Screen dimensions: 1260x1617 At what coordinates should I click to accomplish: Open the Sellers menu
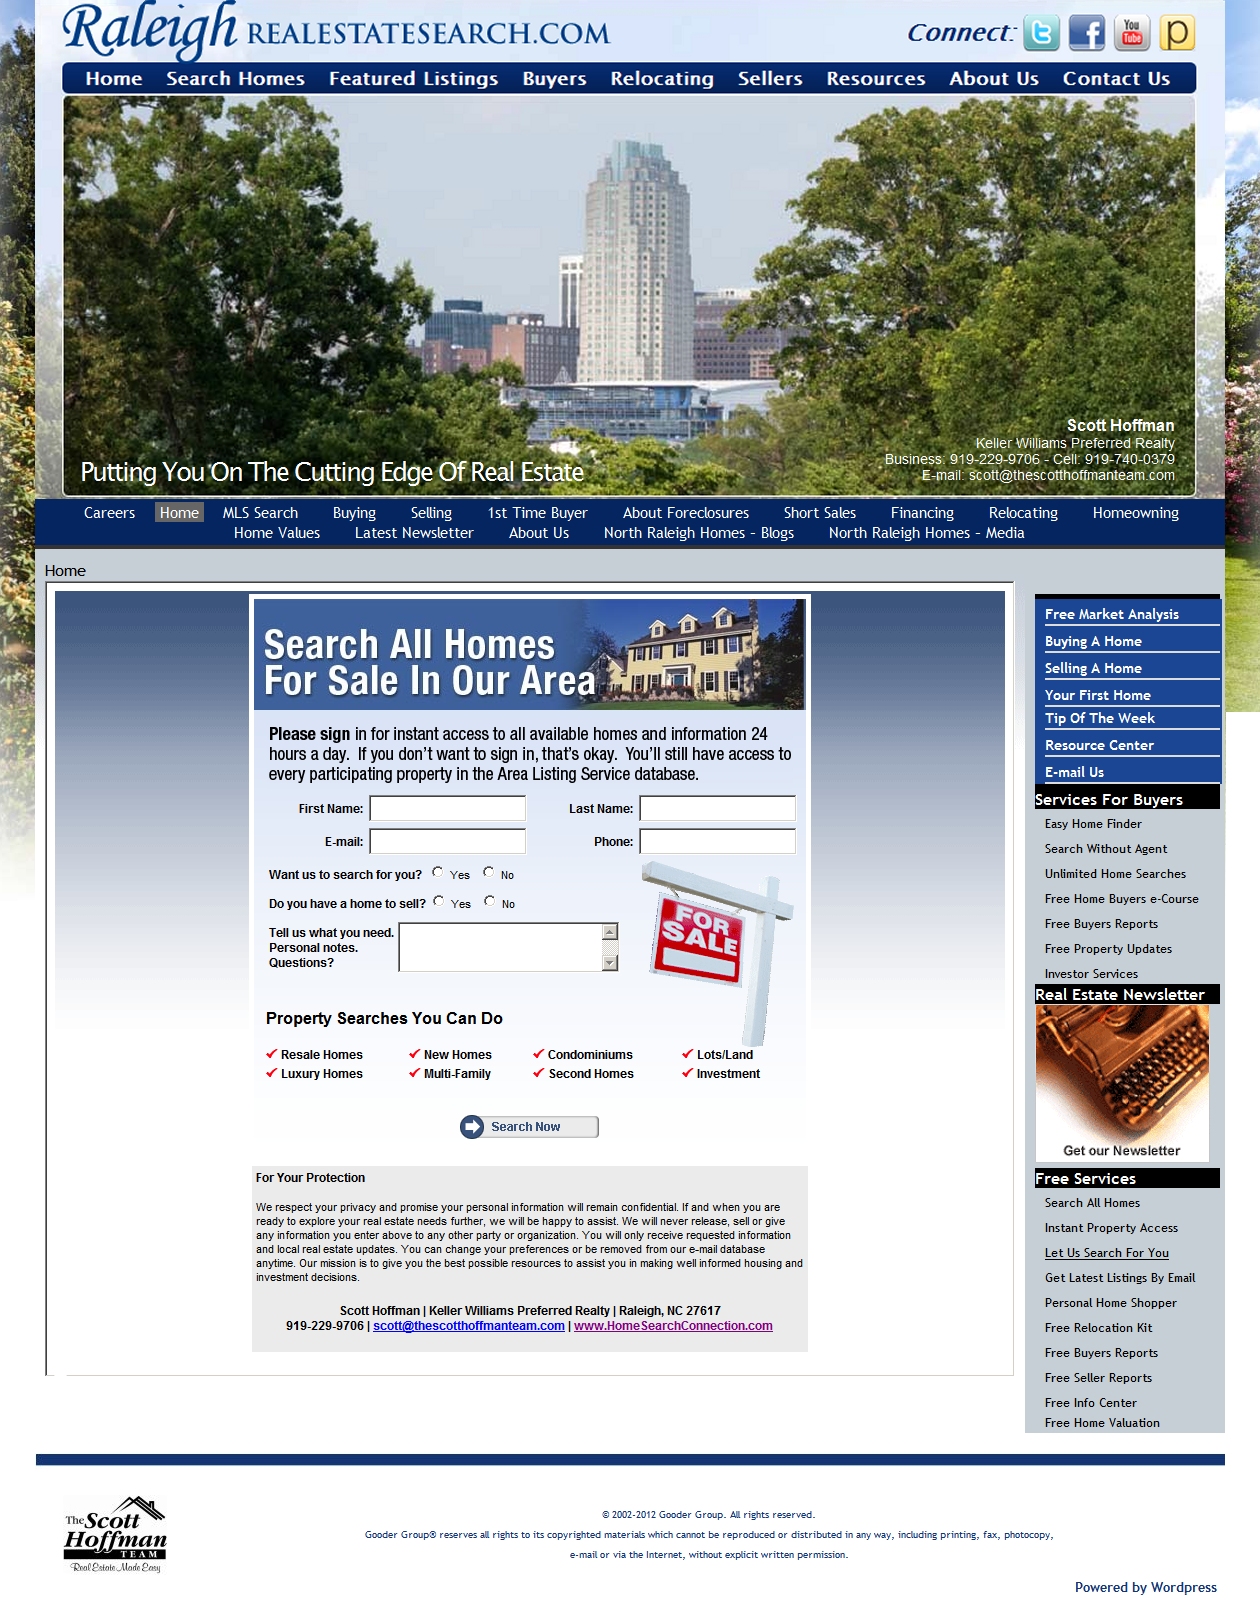[770, 78]
